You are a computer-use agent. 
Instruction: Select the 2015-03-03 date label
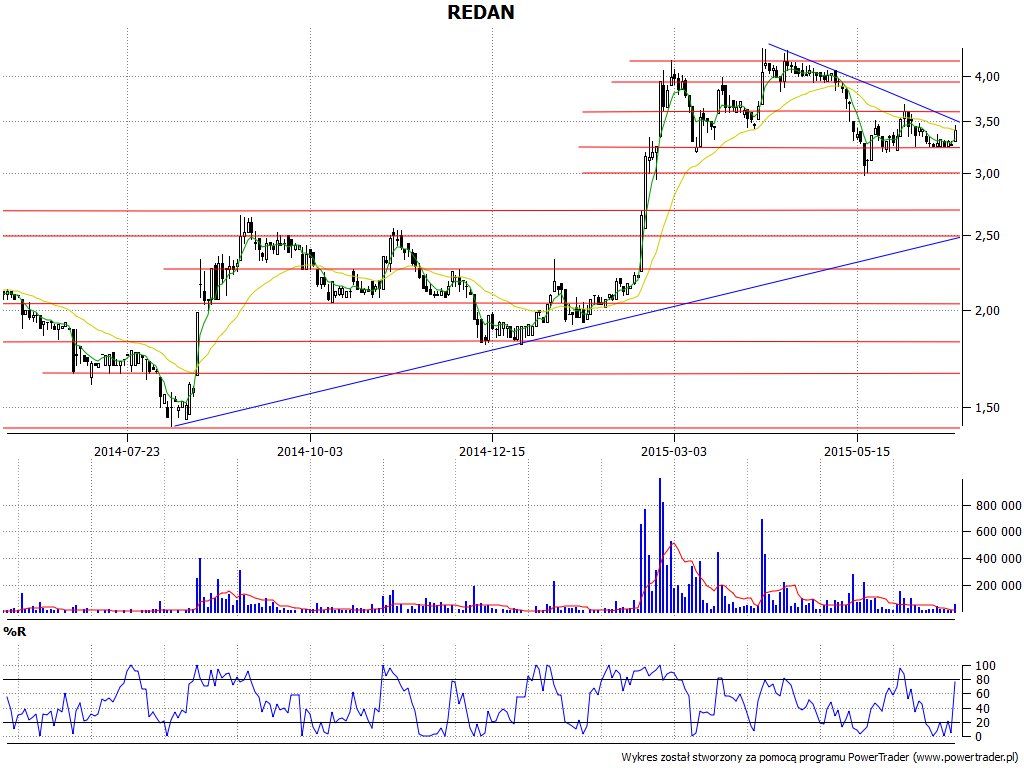674,451
